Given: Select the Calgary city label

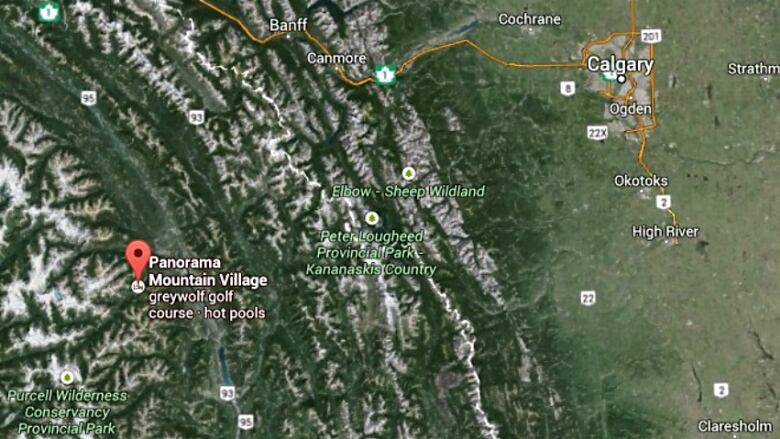Looking at the screenshot, I should point(620,65).
